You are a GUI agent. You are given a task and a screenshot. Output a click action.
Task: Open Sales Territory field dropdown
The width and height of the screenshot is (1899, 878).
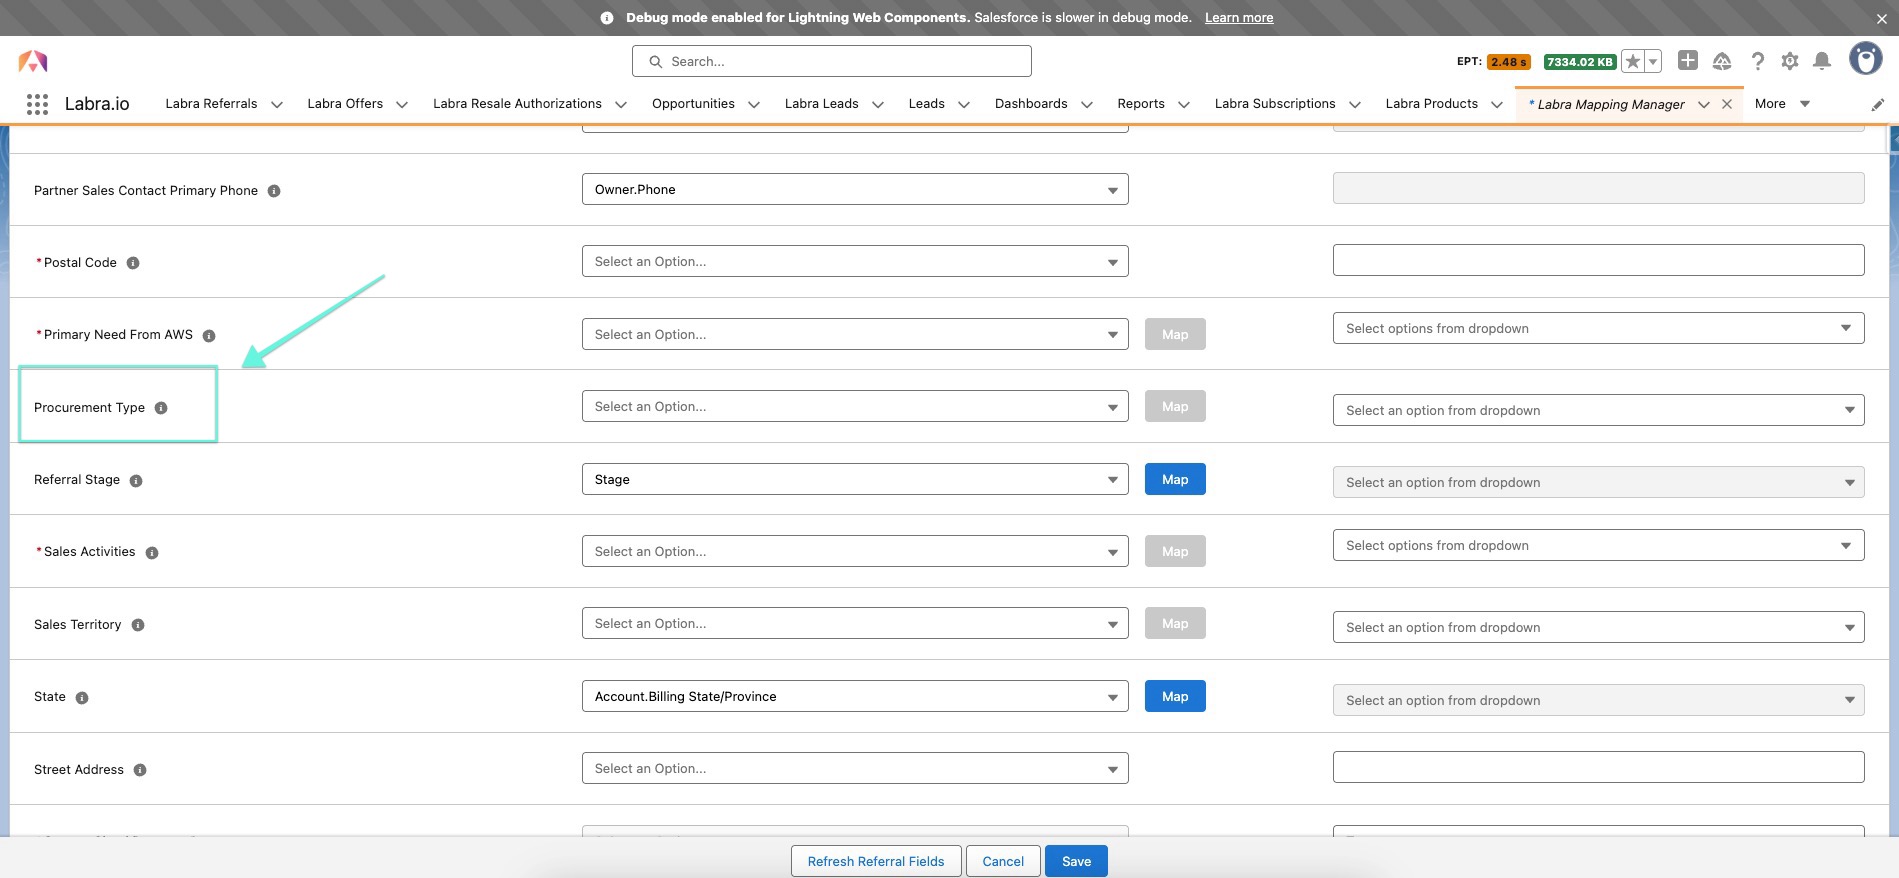tap(855, 623)
